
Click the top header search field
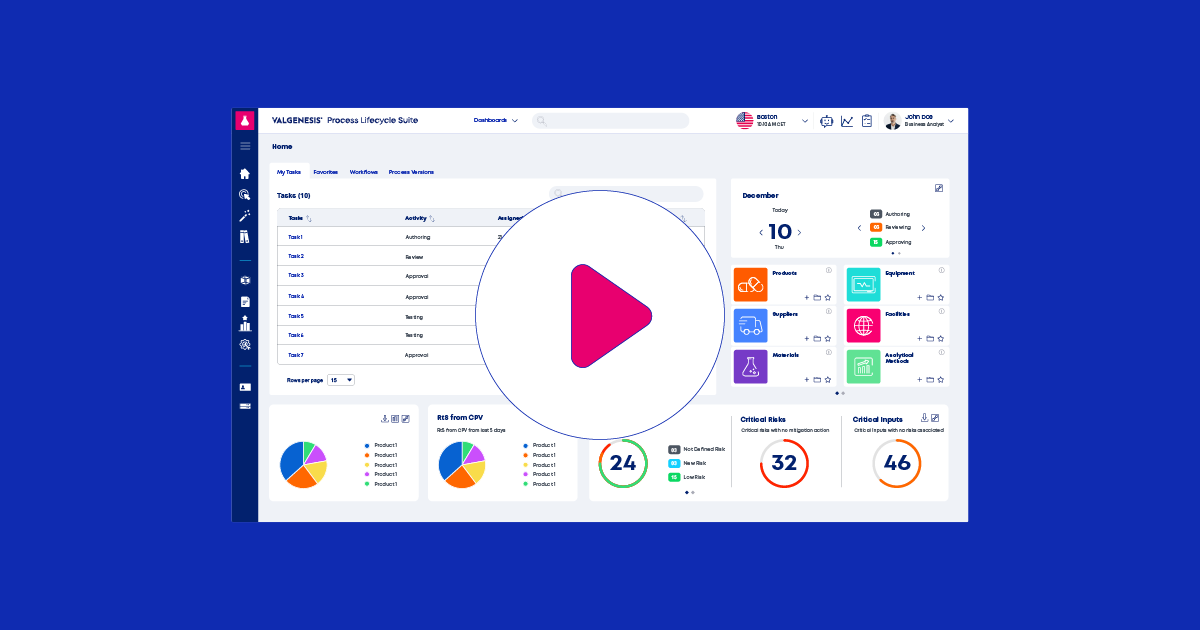pyautogui.click(x=610, y=121)
